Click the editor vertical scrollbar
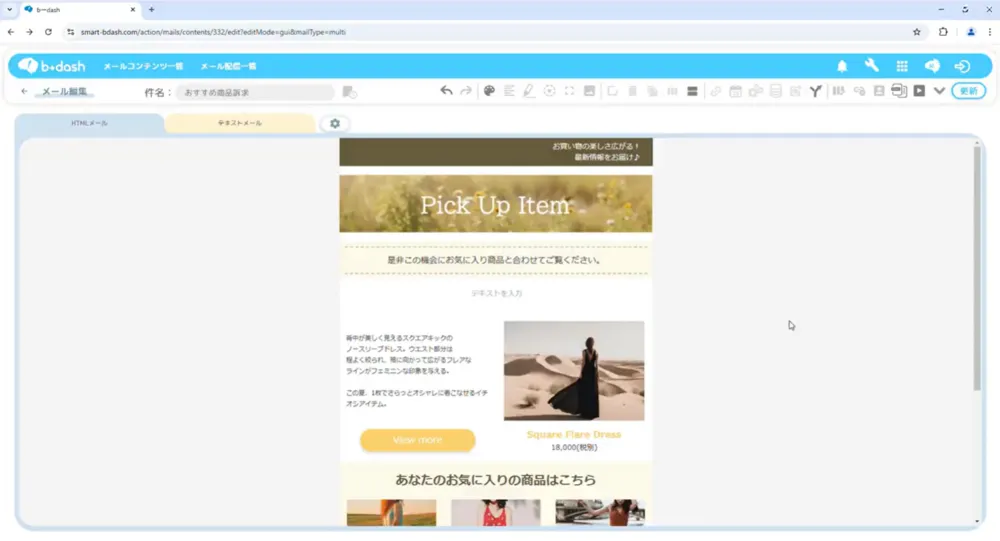This screenshot has height=541, width=1000. pyautogui.click(x=976, y=268)
